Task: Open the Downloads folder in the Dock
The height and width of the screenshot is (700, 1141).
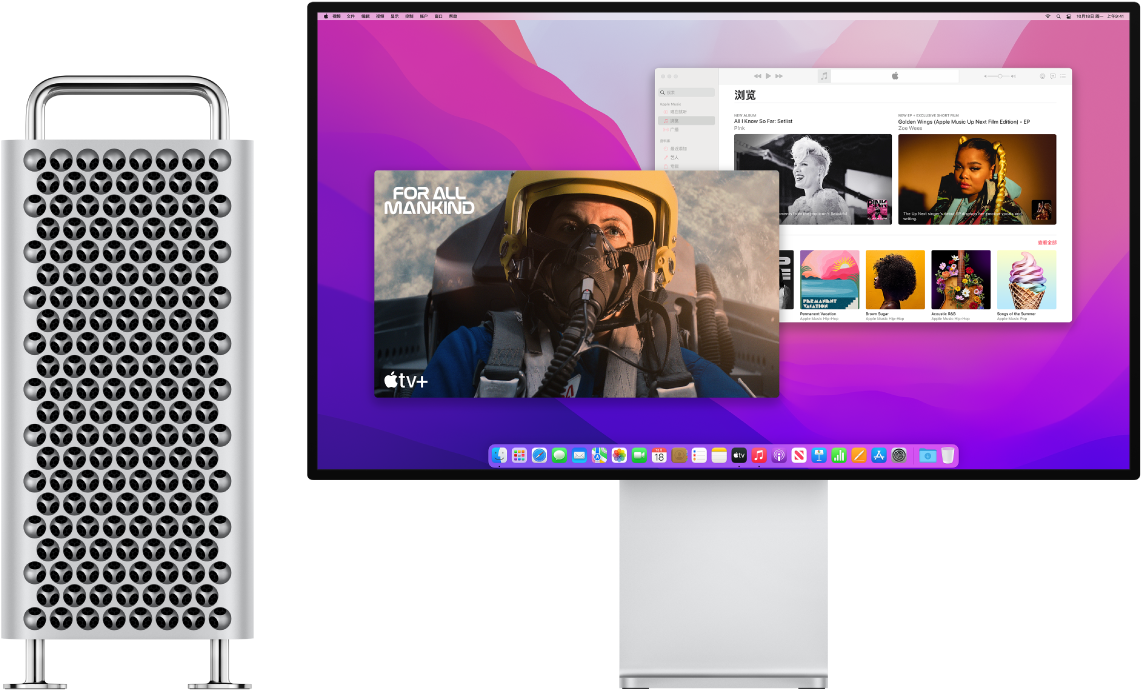Action: point(927,456)
